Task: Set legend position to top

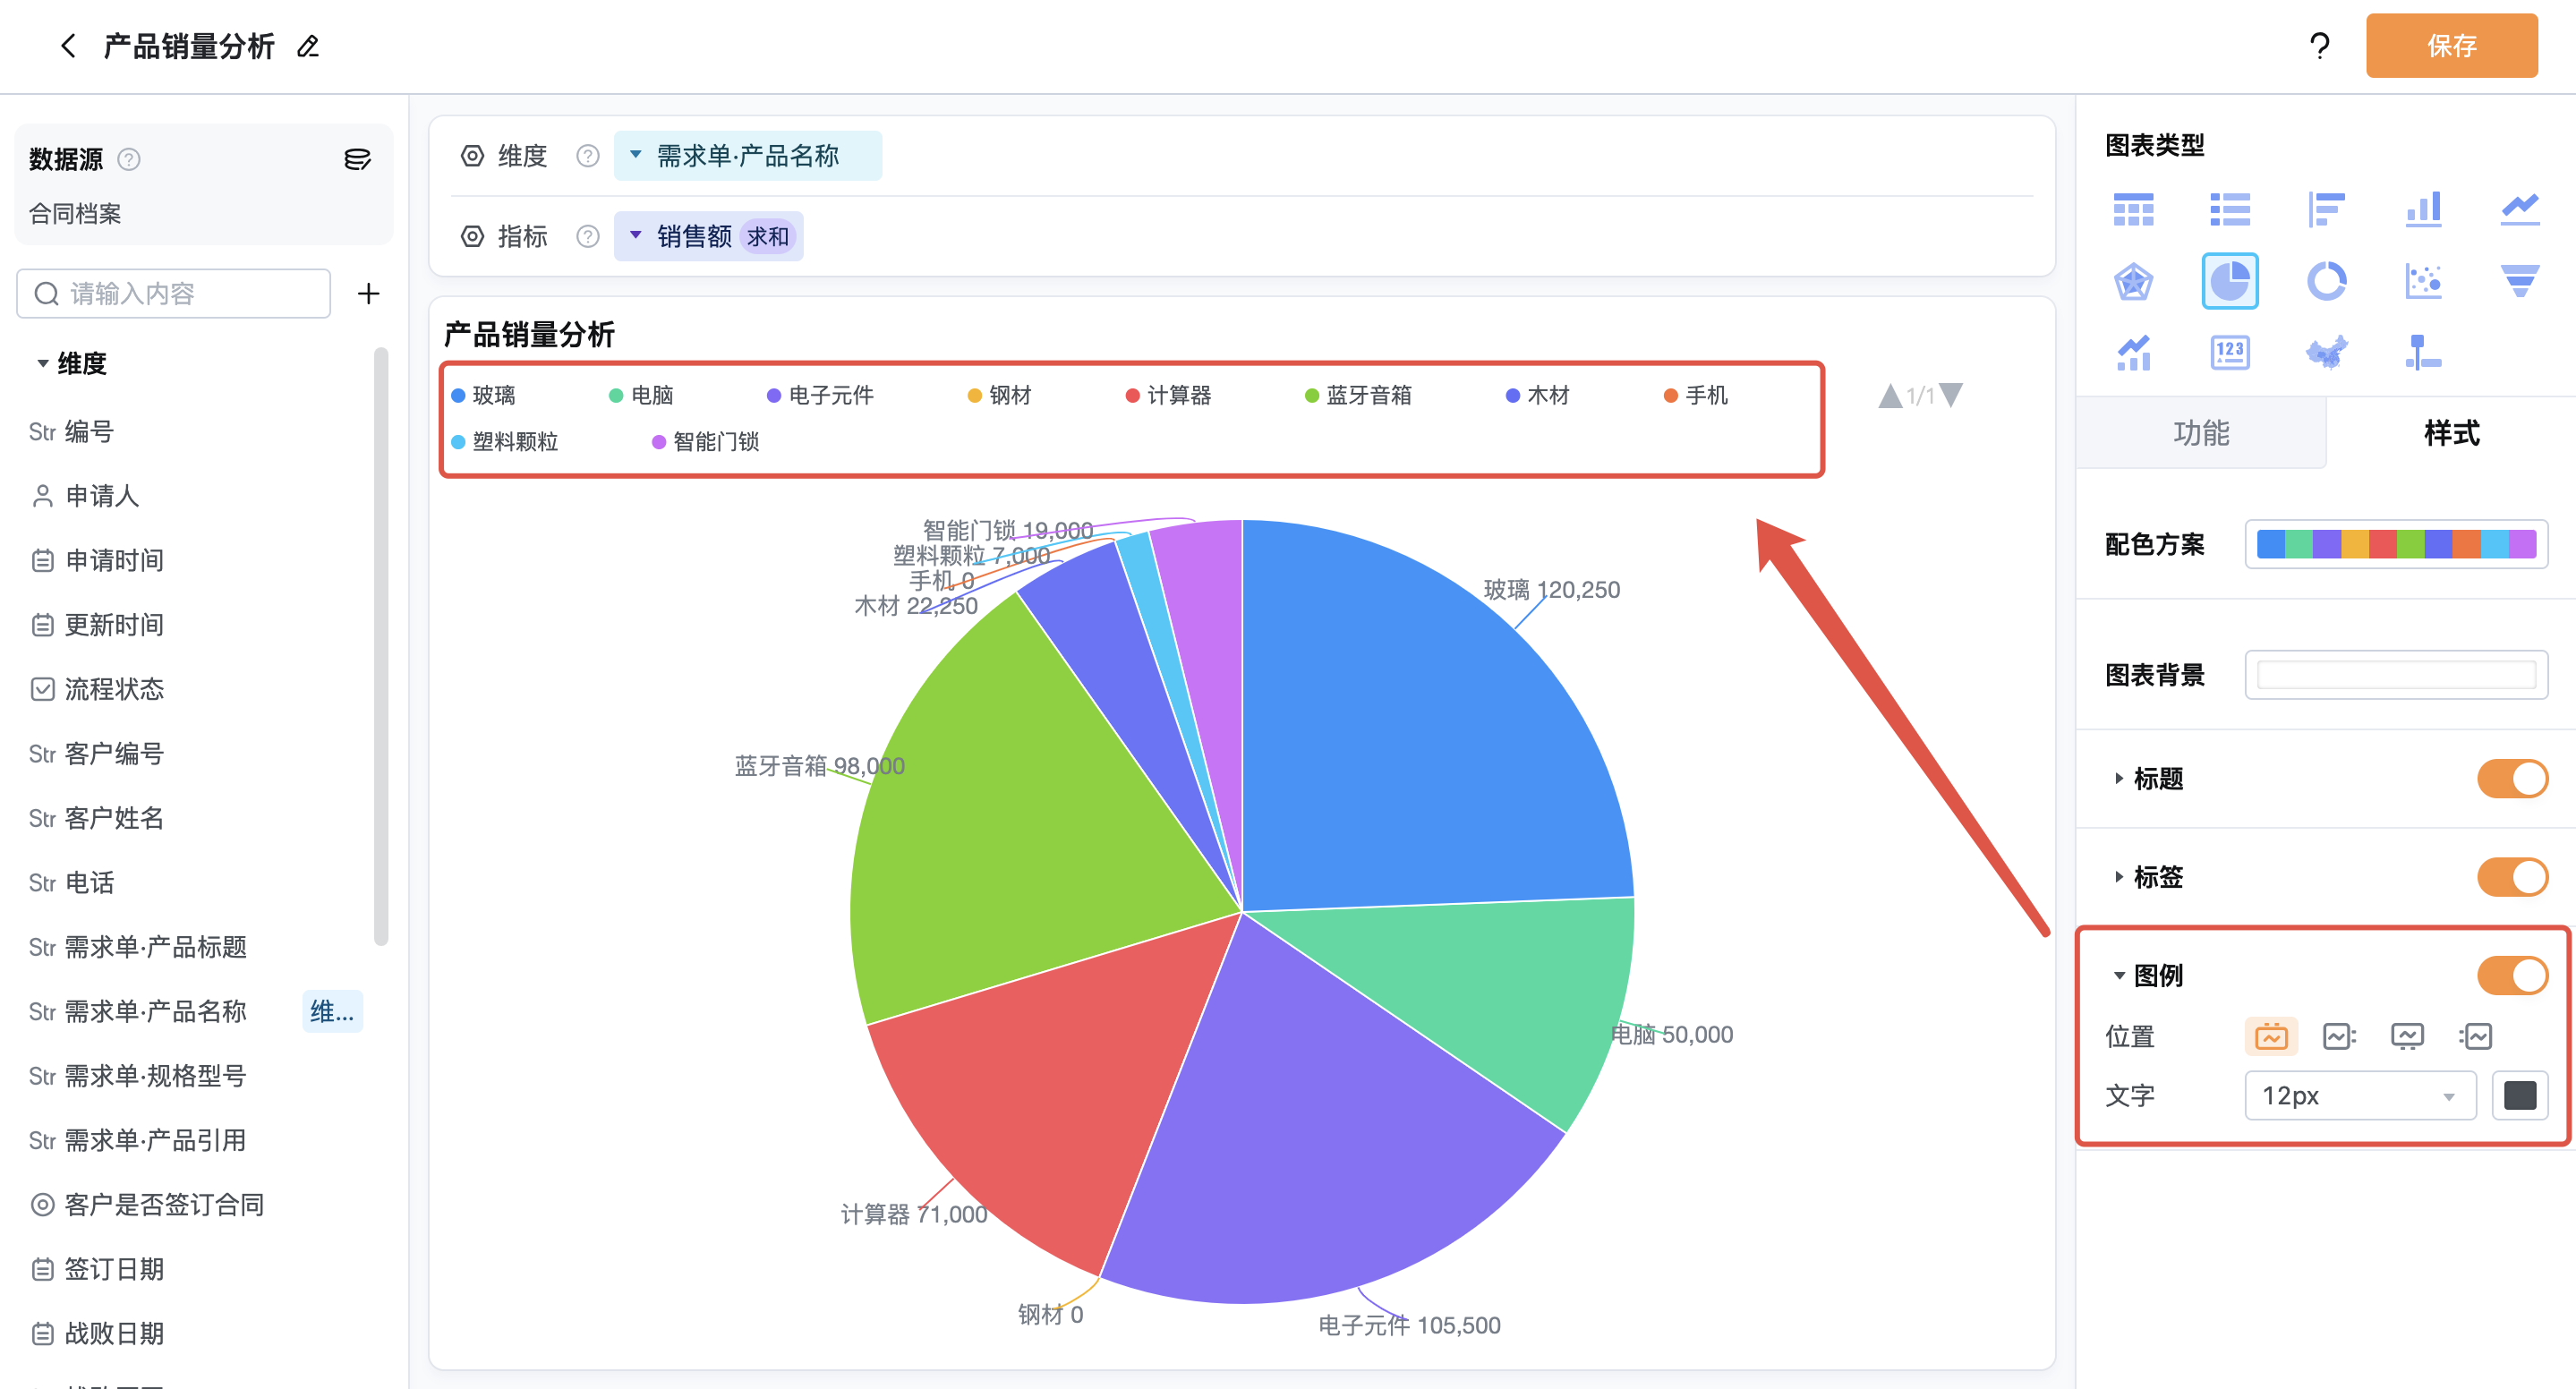Action: pyautogui.click(x=2271, y=1036)
